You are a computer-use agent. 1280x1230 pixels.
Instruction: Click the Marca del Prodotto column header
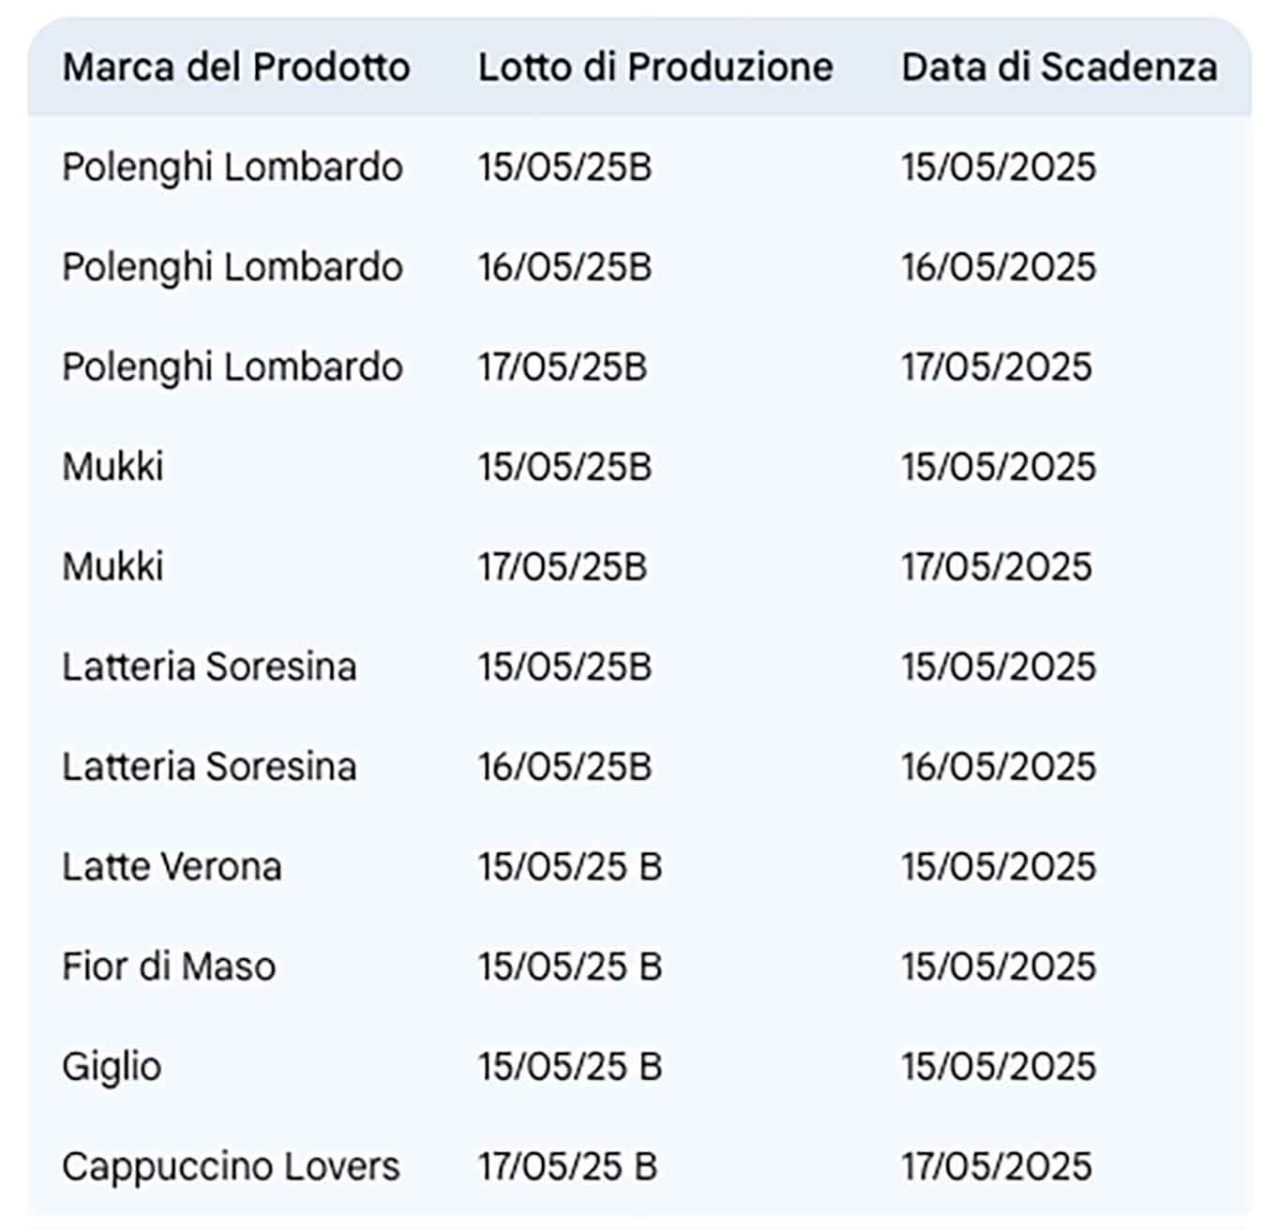(x=236, y=67)
